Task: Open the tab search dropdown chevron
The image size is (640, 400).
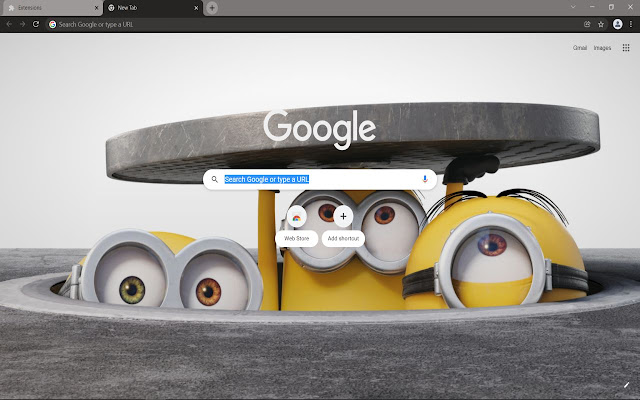Action: pos(573,7)
